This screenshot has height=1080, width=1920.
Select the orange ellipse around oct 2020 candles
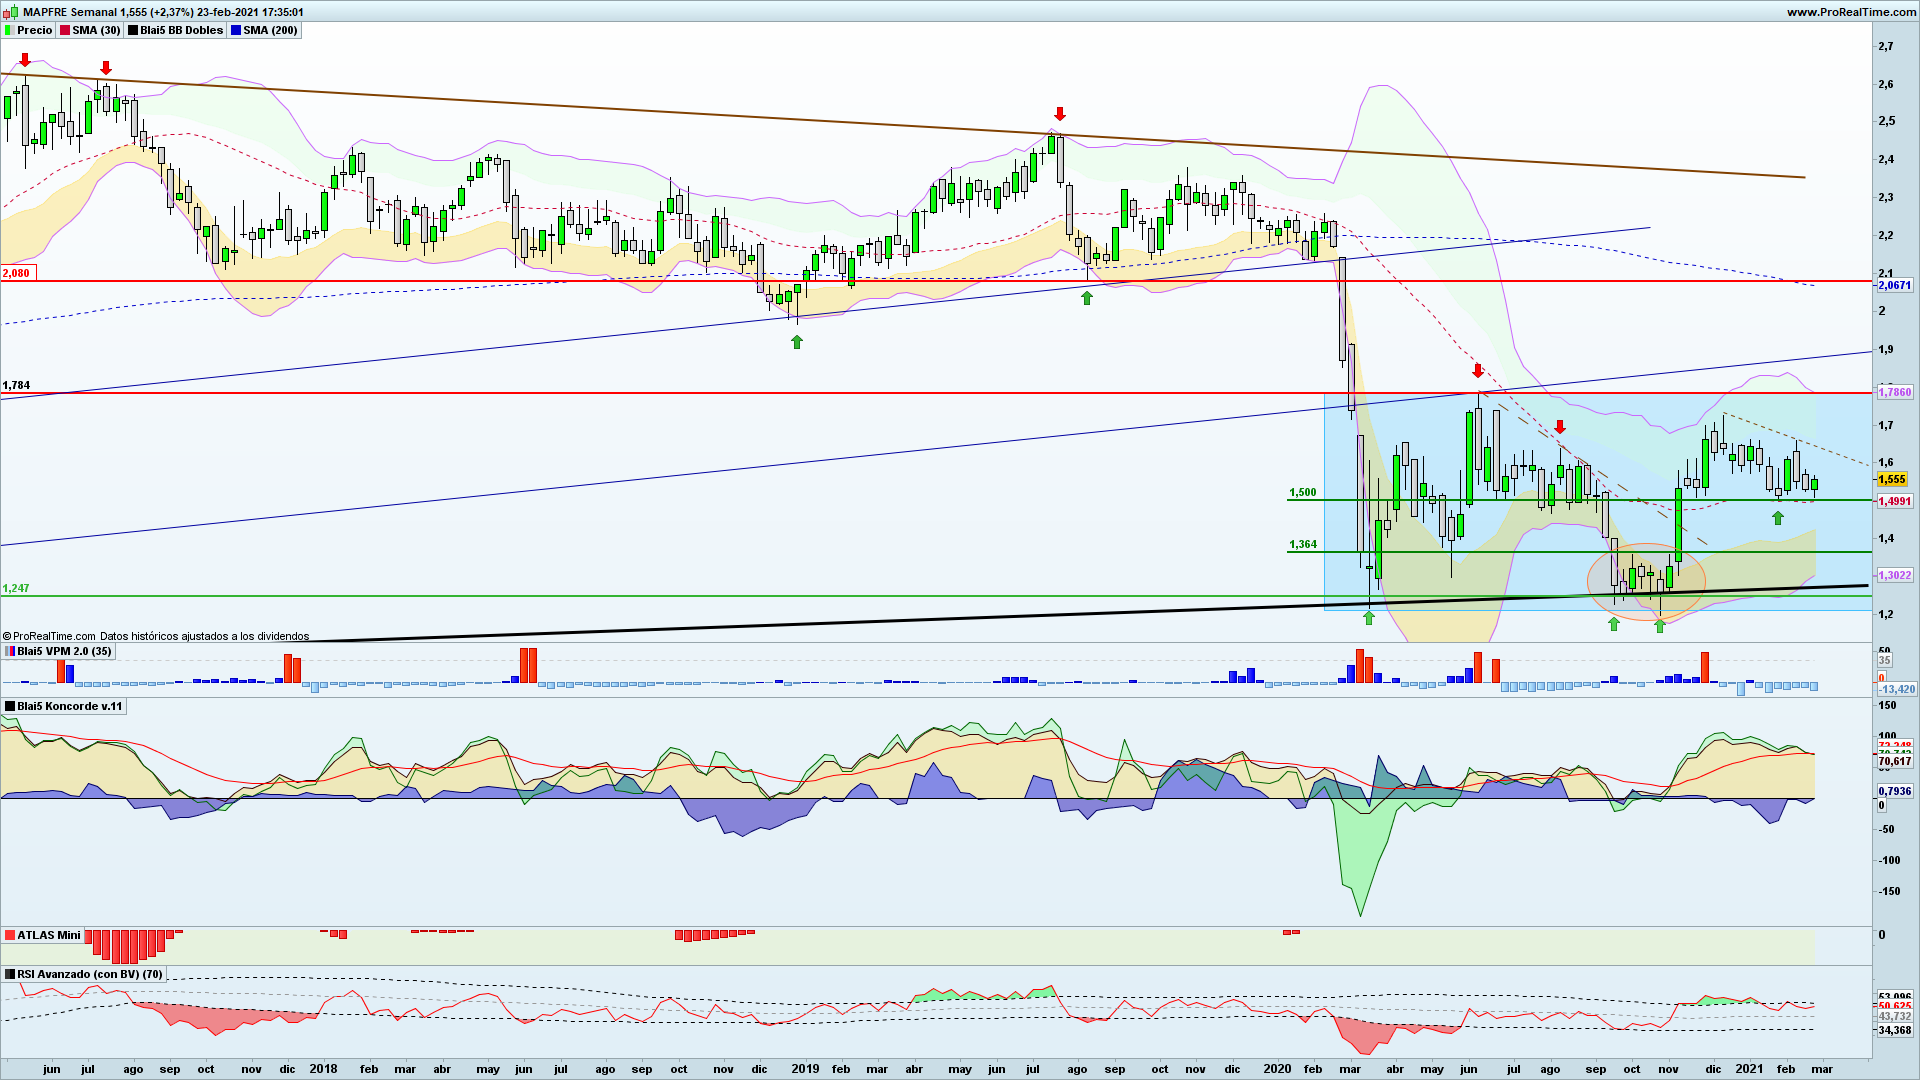(x=1646, y=582)
